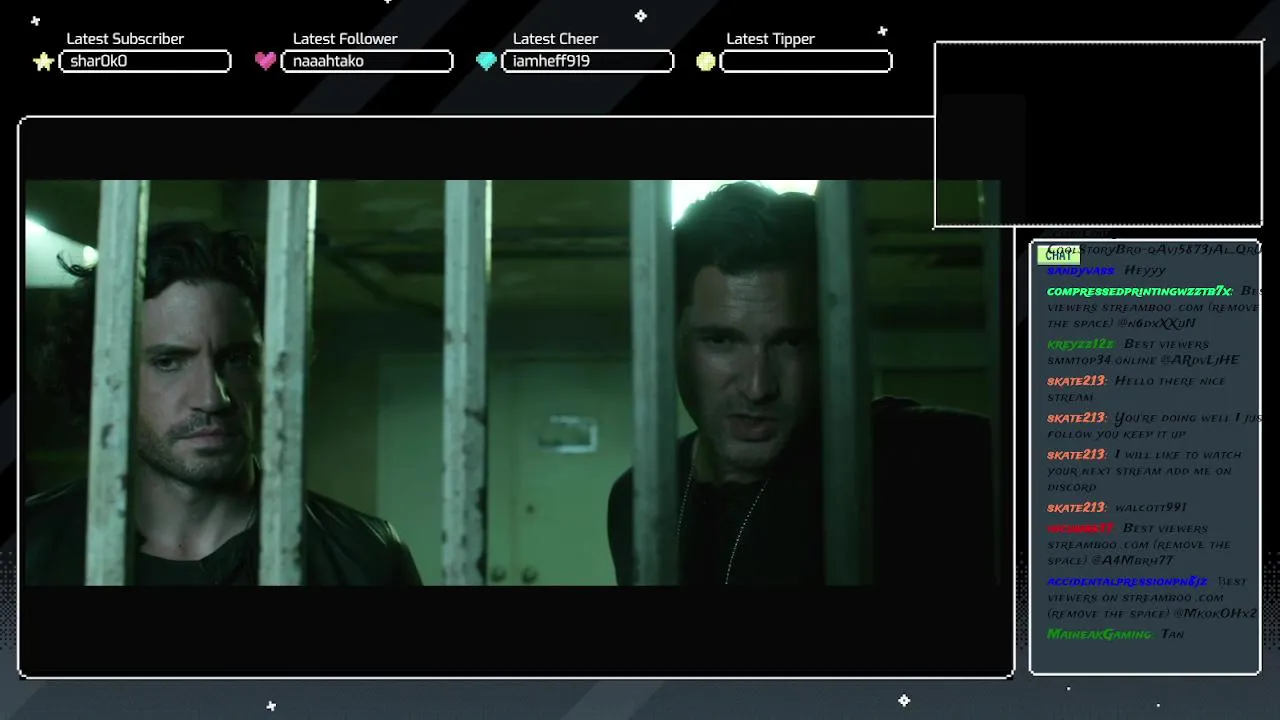The image size is (1280, 720).
Task: Click the yellow star icon beside Latest Subscriber
Action: point(43,62)
